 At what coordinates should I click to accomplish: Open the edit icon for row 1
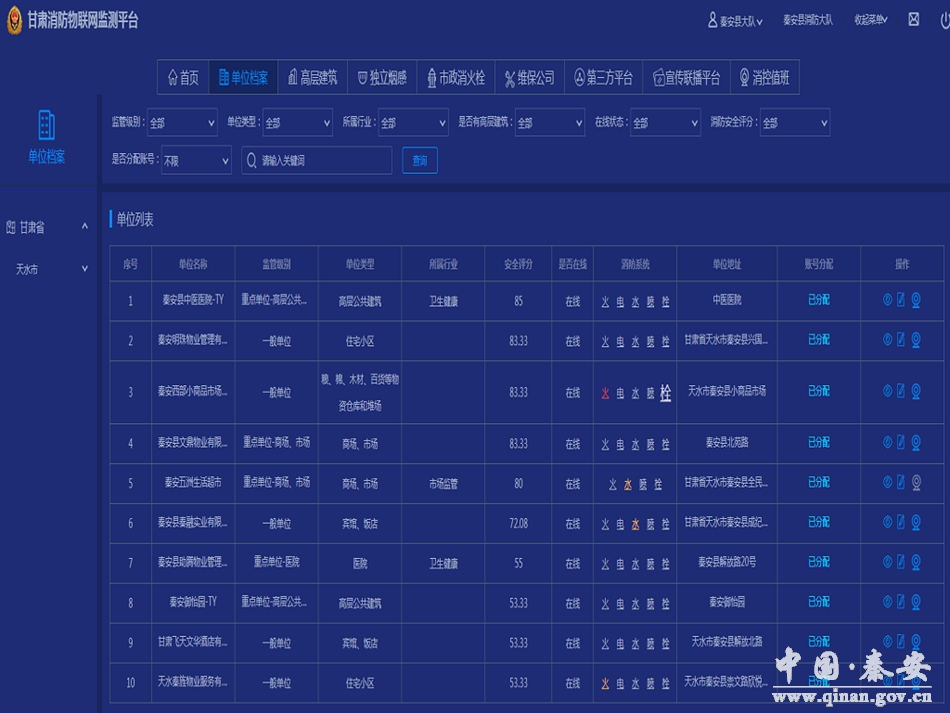point(900,300)
